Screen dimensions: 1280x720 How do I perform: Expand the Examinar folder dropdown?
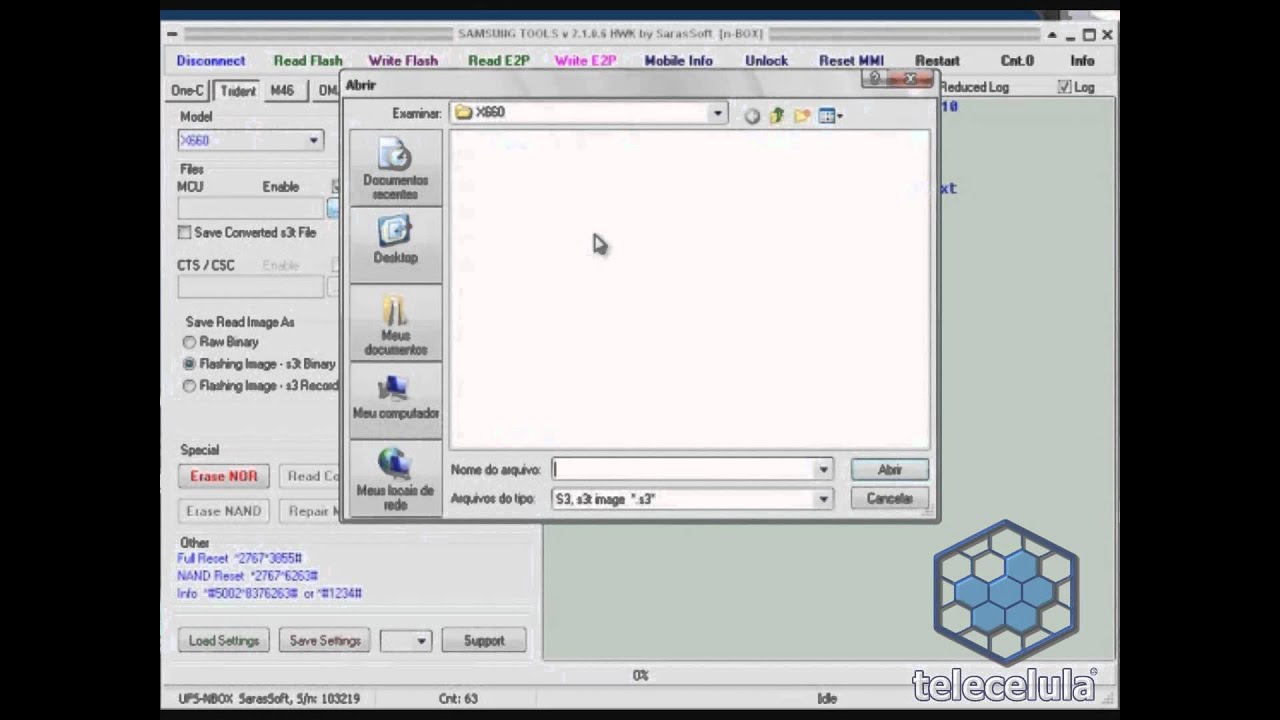point(717,113)
